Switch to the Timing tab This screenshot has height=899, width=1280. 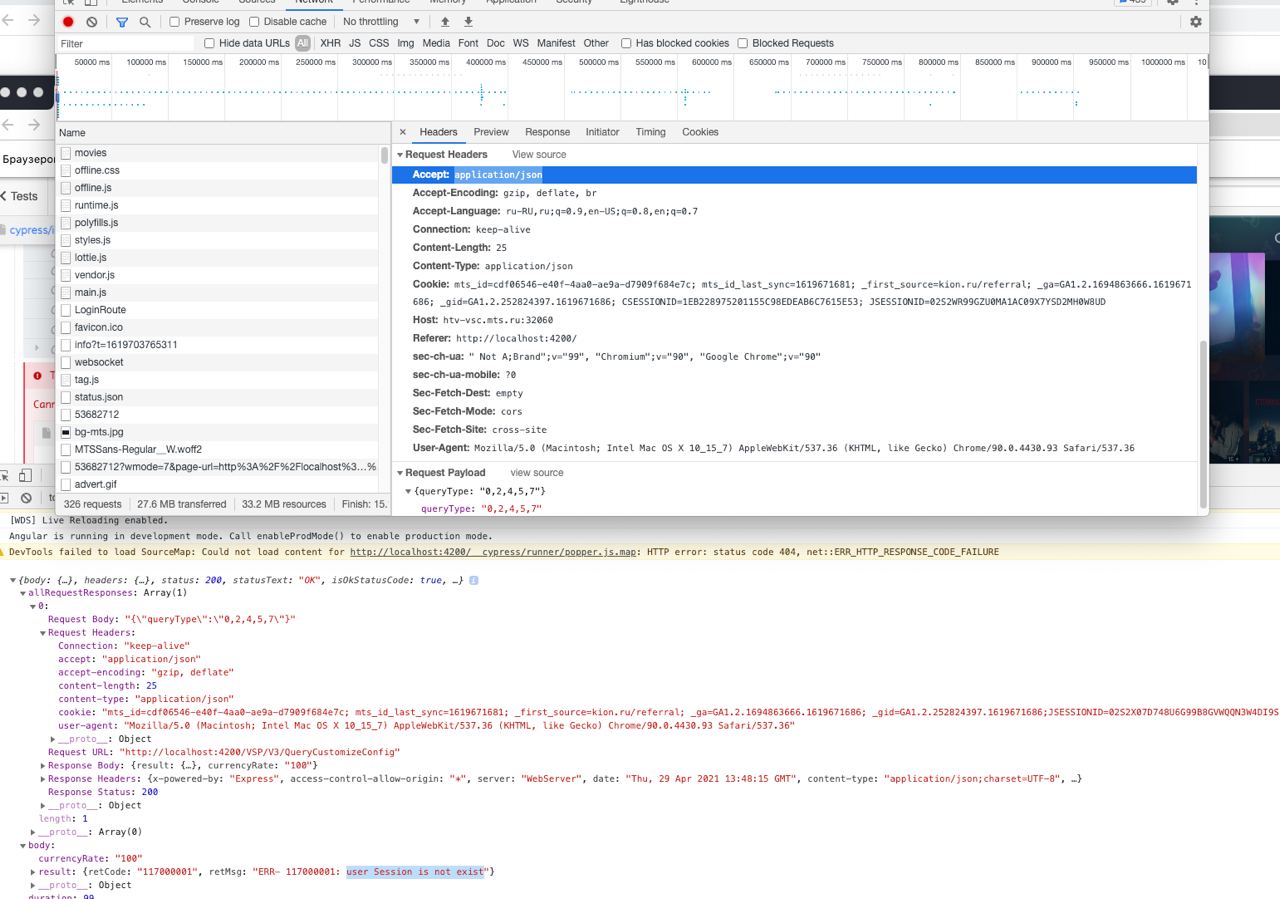coord(650,132)
